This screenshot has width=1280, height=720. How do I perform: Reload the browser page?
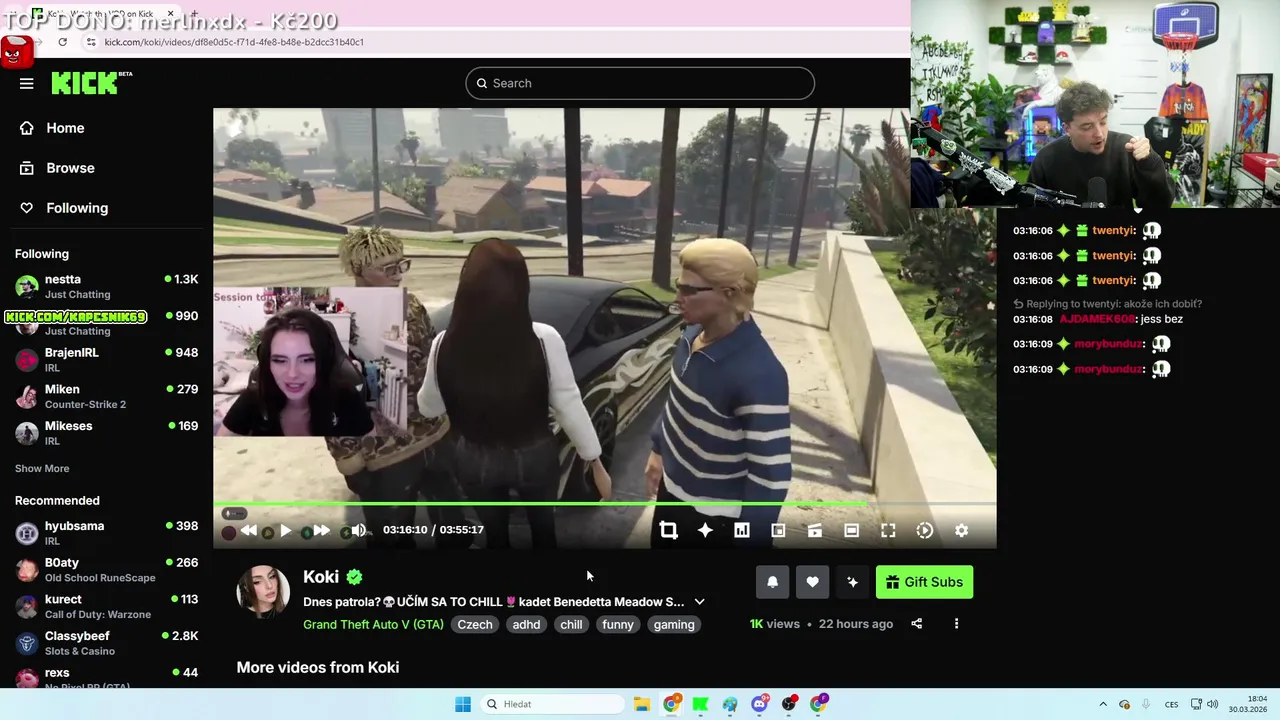tap(62, 42)
